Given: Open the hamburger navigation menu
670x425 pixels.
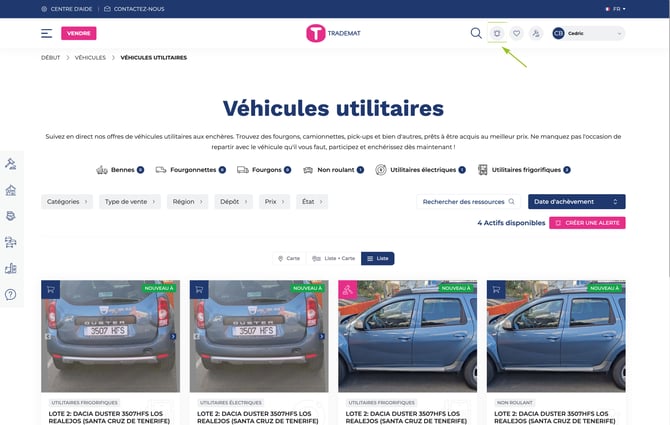Looking at the screenshot, I should coord(47,33).
